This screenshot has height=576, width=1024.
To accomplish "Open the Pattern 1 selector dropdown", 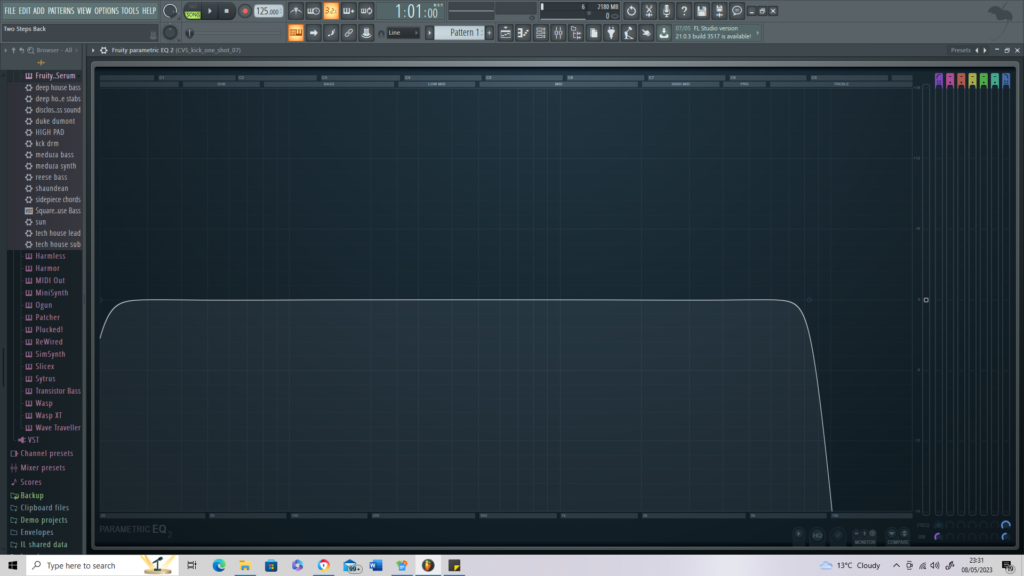I will [460, 33].
